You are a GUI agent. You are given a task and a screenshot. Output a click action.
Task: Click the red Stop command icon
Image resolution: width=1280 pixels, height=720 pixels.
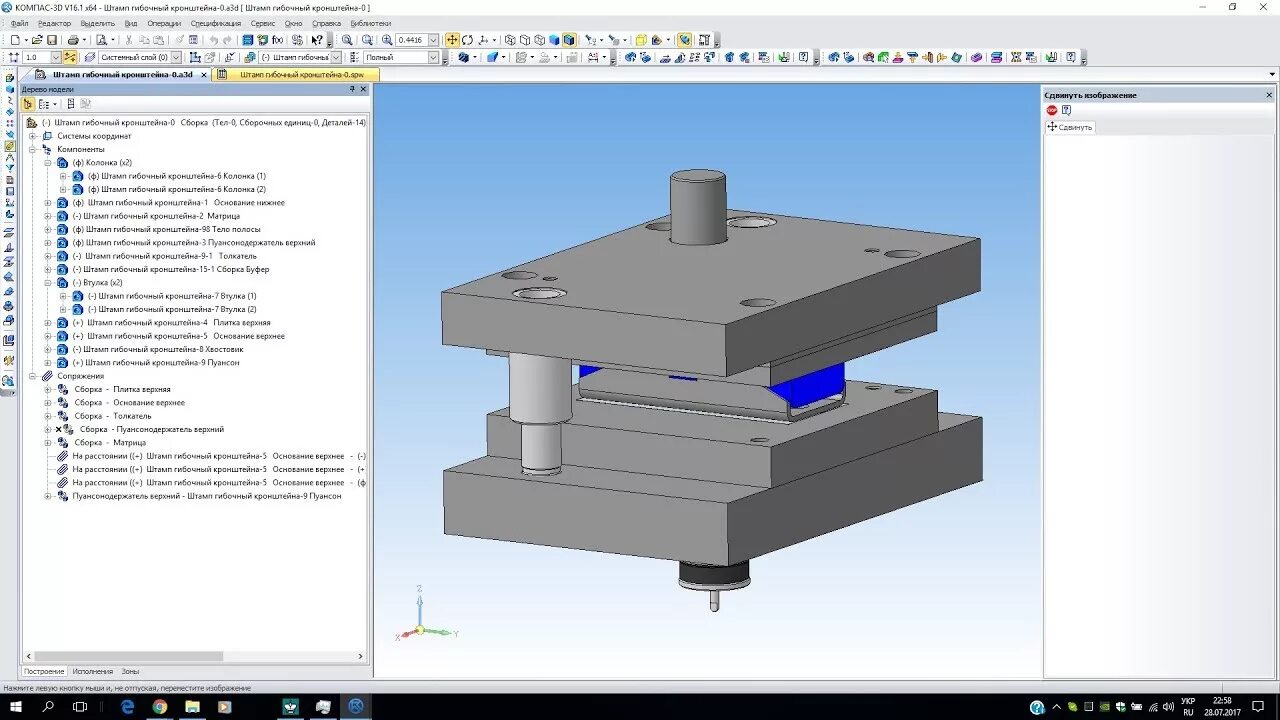(1052, 110)
